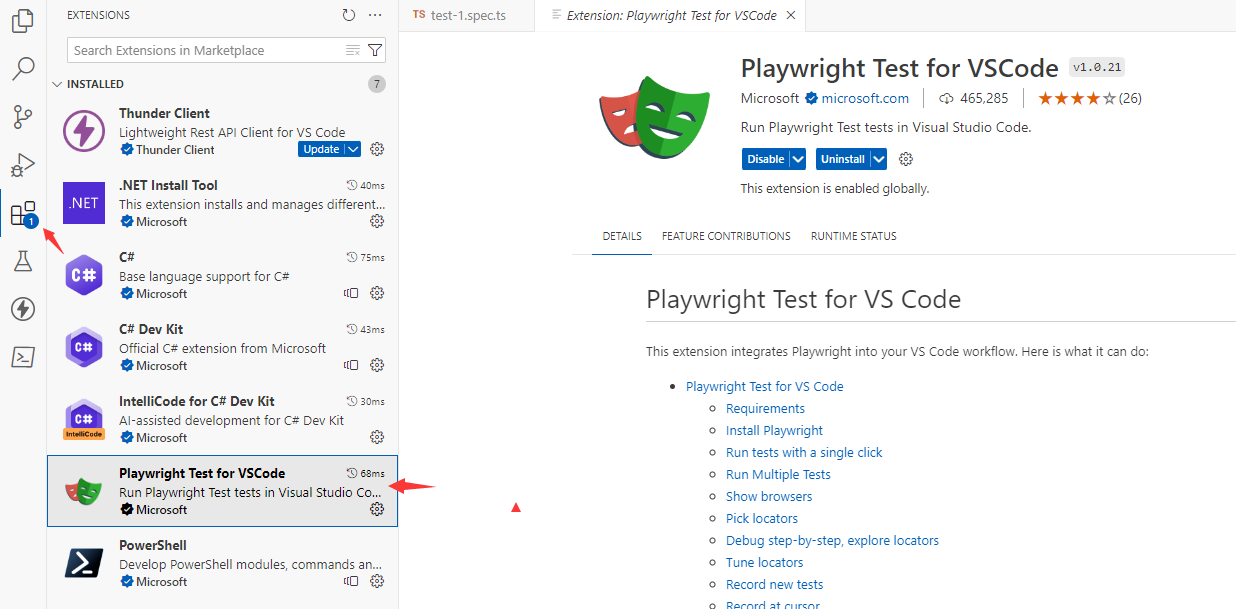
Task: Select the PowerShell extension entry
Action: point(223,564)
